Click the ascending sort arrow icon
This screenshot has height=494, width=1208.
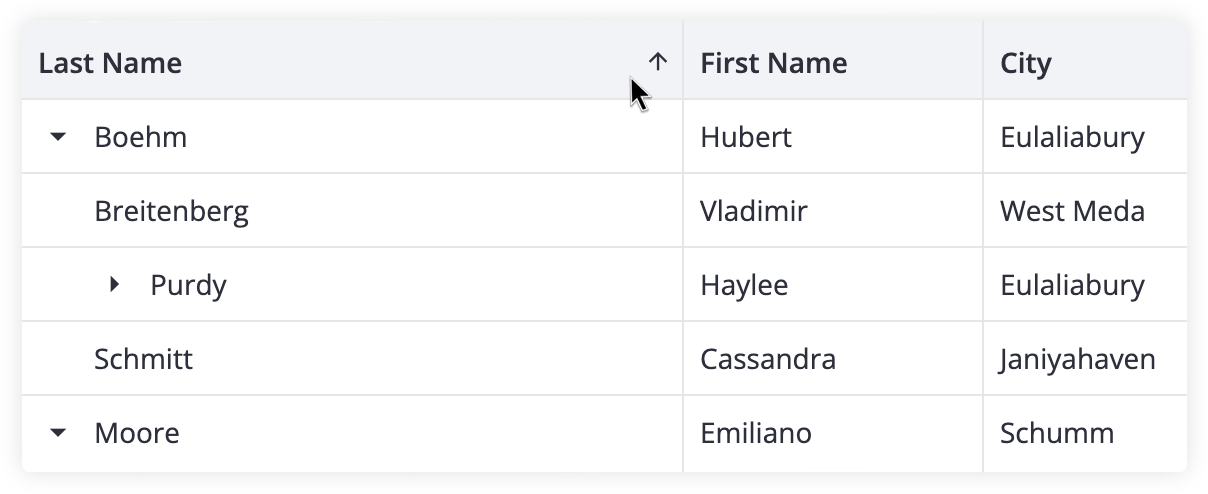pos(657,62)
